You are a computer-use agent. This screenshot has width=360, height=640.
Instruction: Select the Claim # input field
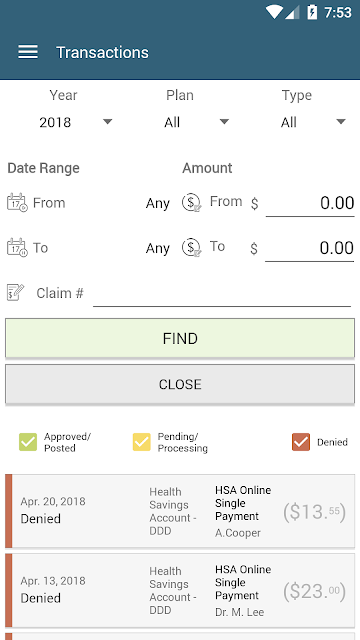coord(222,293)
